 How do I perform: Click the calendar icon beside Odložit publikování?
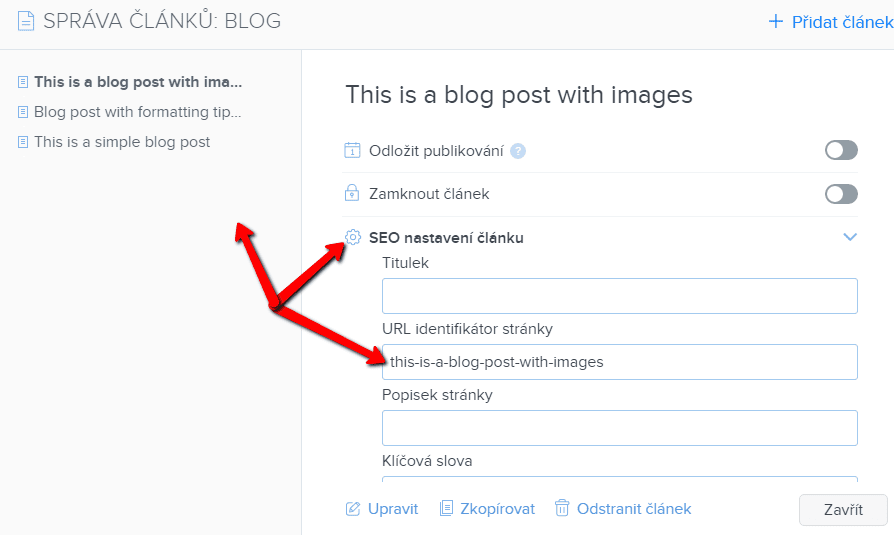[352, 151]
